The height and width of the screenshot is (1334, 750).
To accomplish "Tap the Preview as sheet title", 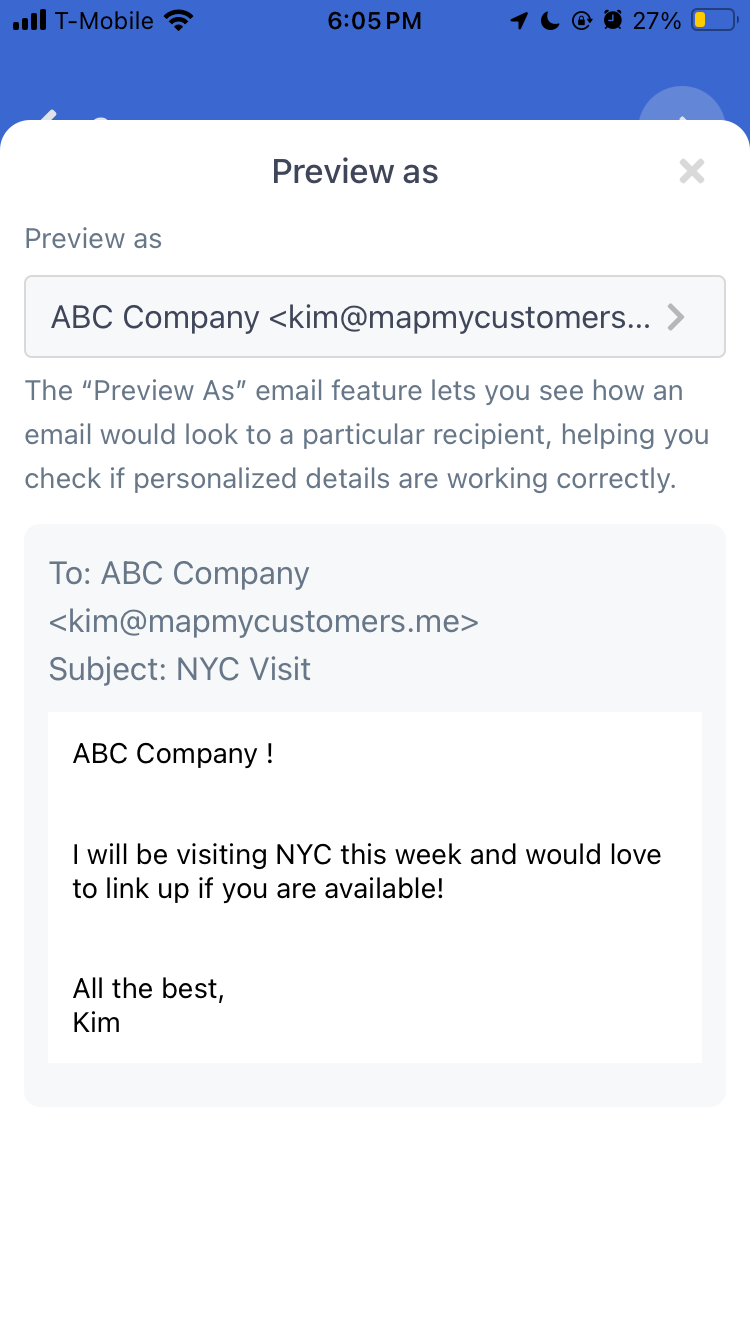I will click(x=355, y=171).
